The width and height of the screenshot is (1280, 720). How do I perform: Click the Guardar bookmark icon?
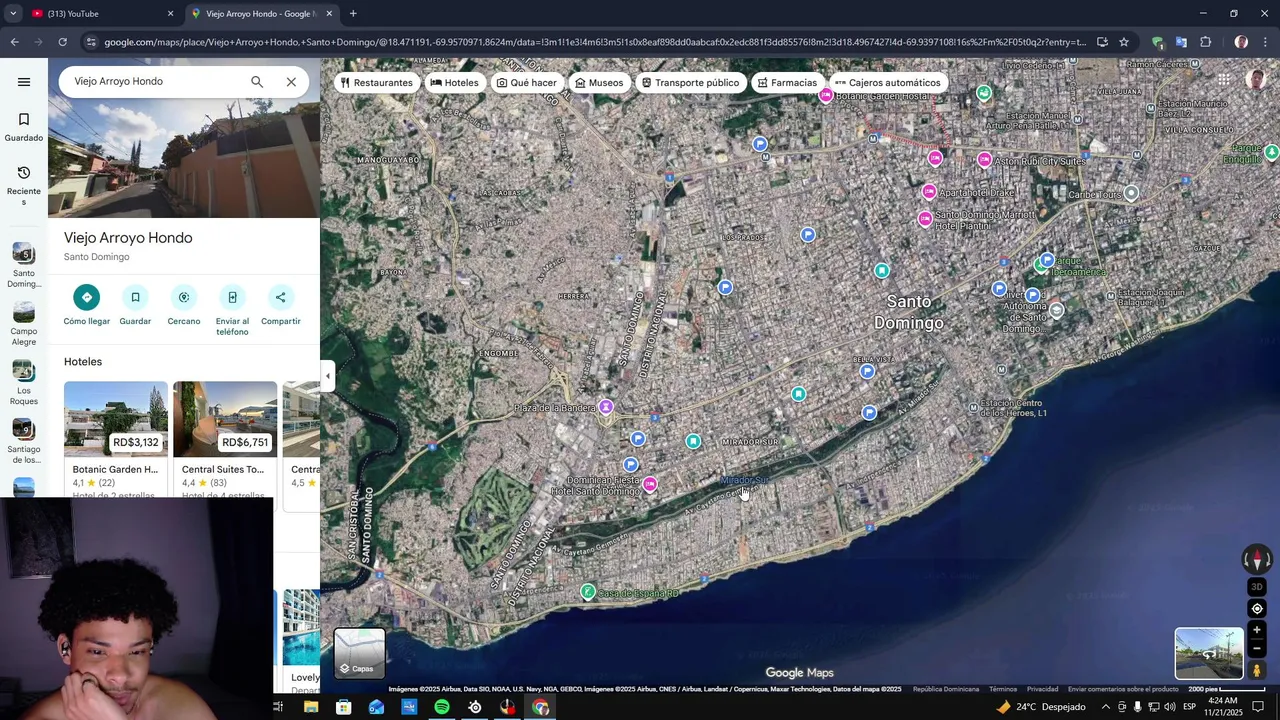pos(135,297)
